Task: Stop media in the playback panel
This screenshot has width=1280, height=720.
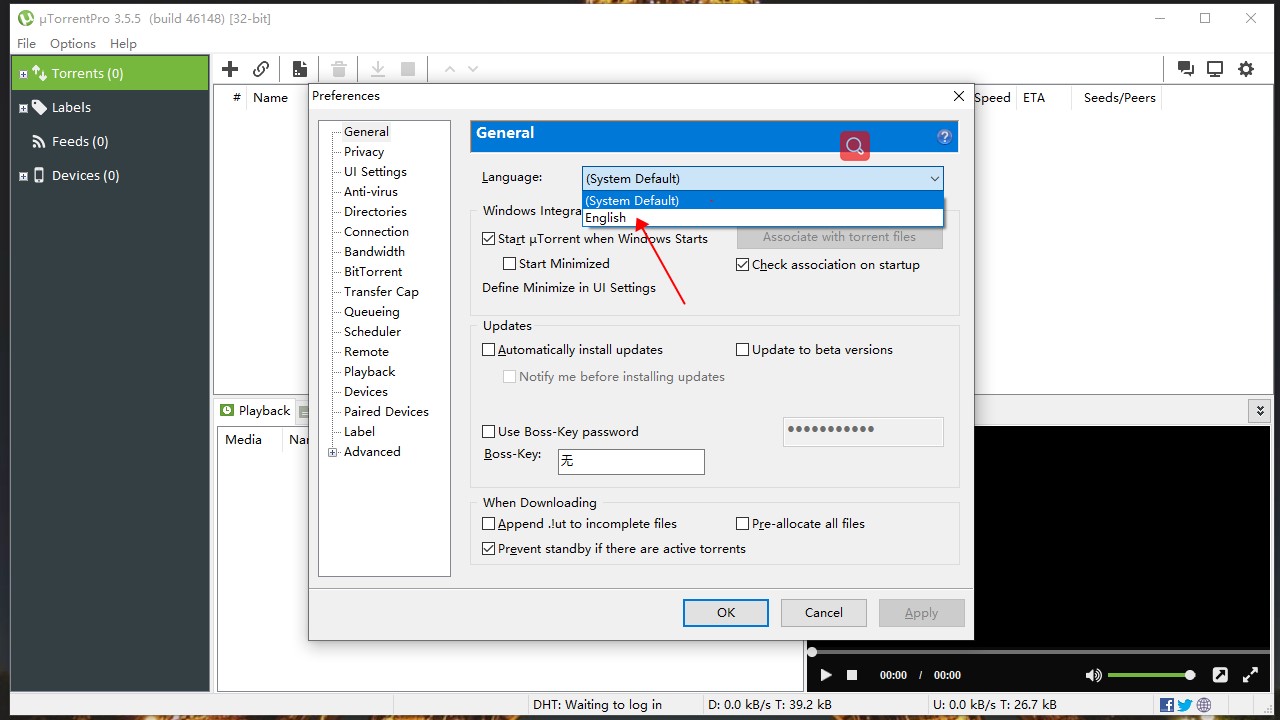Action: pos(852,675)
